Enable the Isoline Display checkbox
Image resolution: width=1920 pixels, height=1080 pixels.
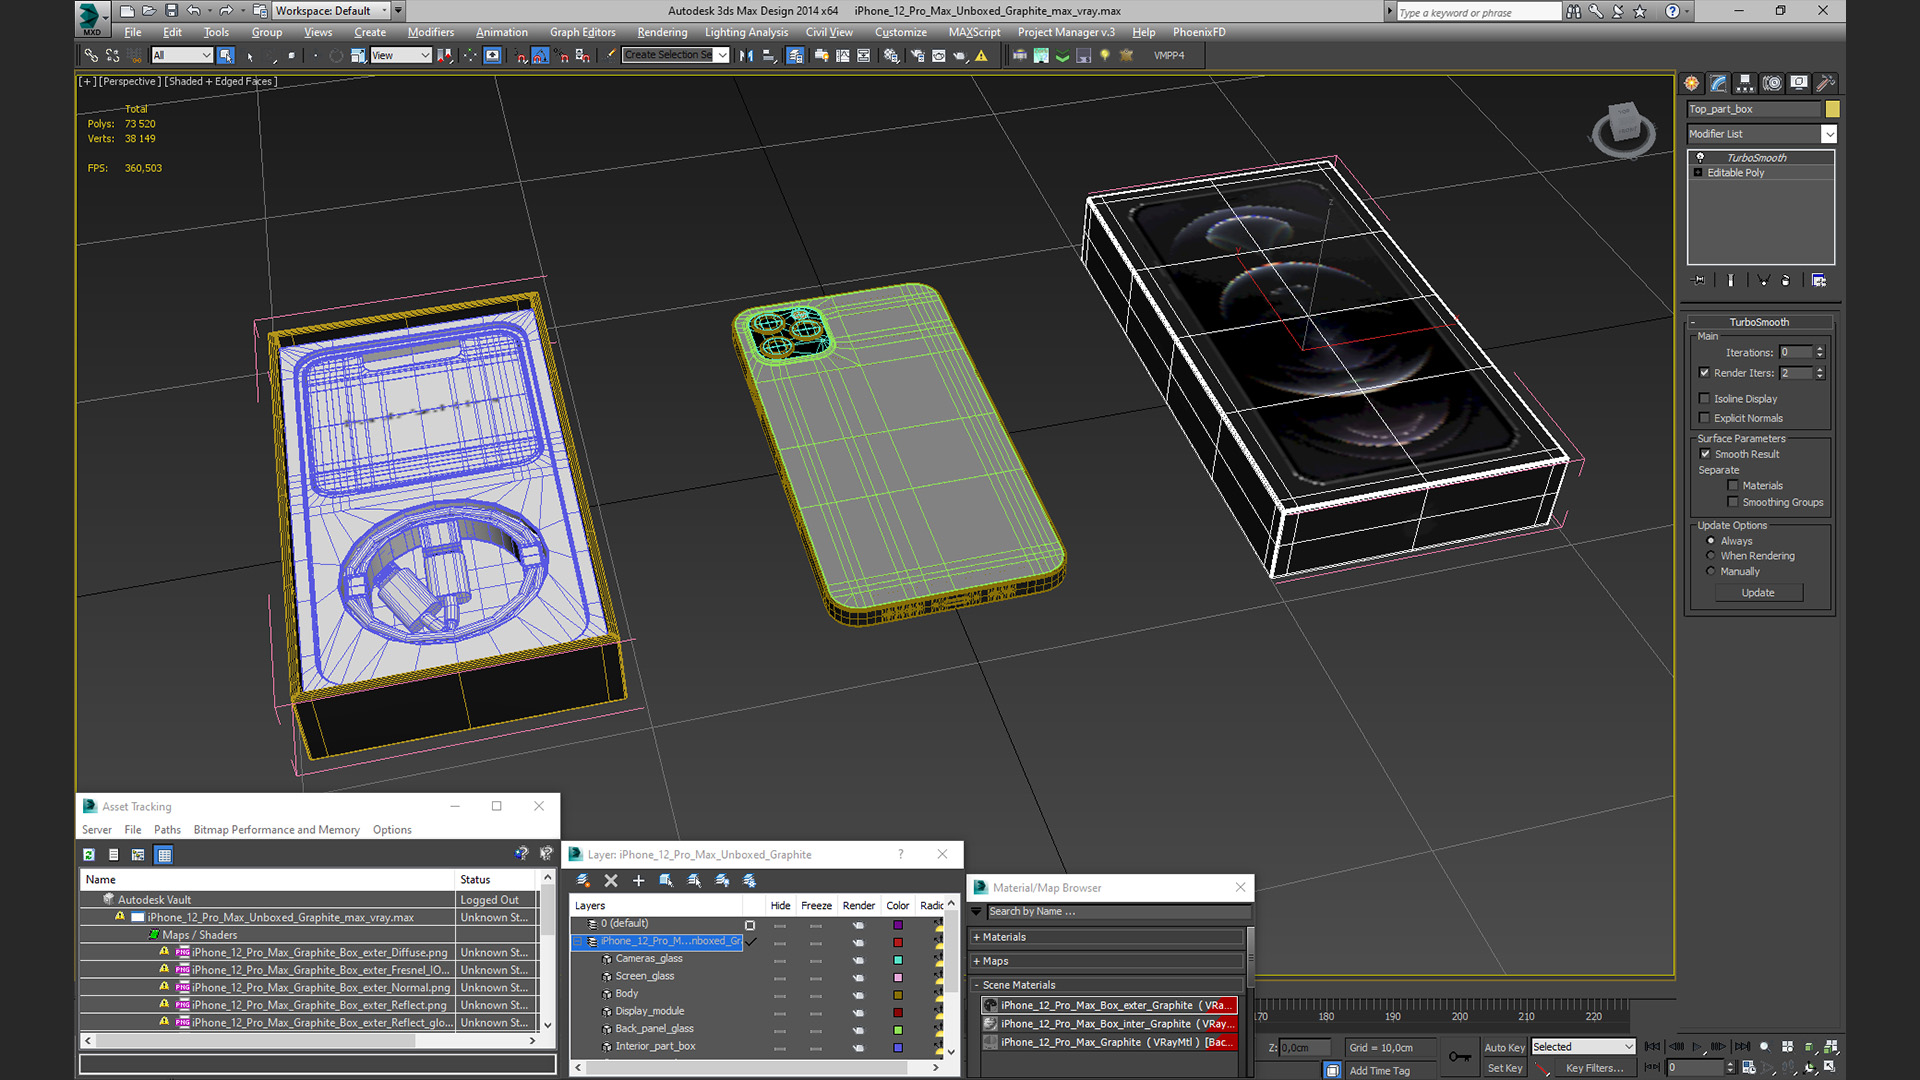click(1705, 399)
